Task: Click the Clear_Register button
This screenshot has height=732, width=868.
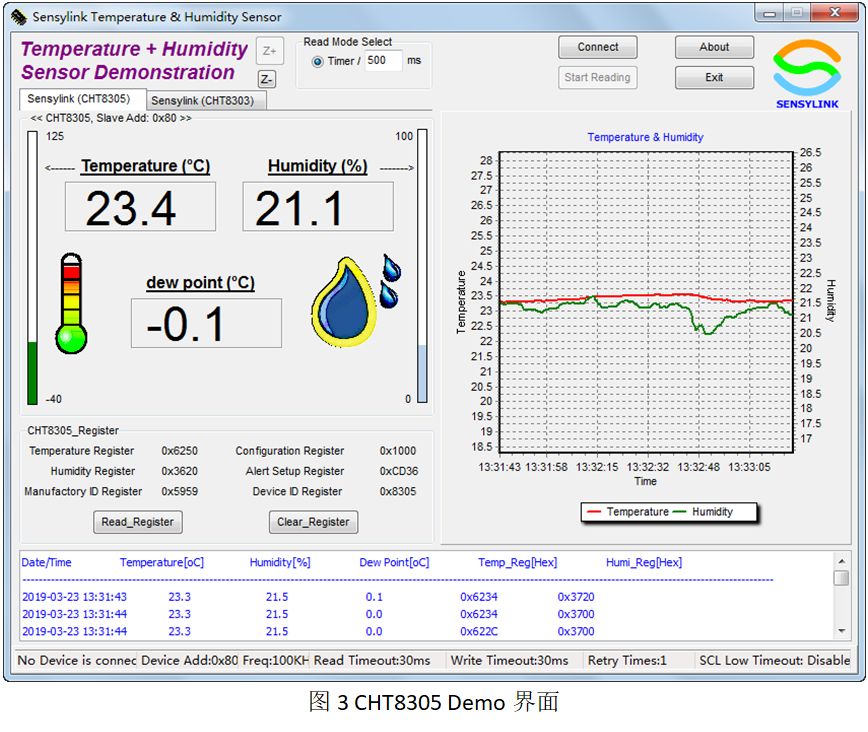Action: click(x=313, y=522)
